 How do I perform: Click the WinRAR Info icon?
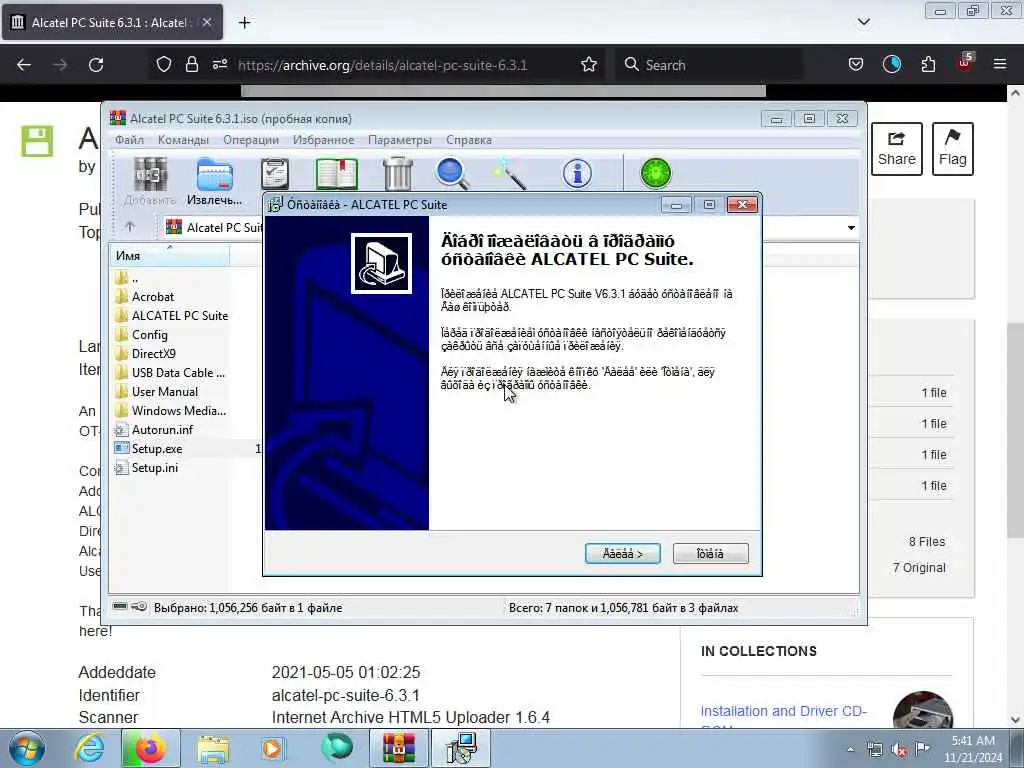(x=577, y=174)
